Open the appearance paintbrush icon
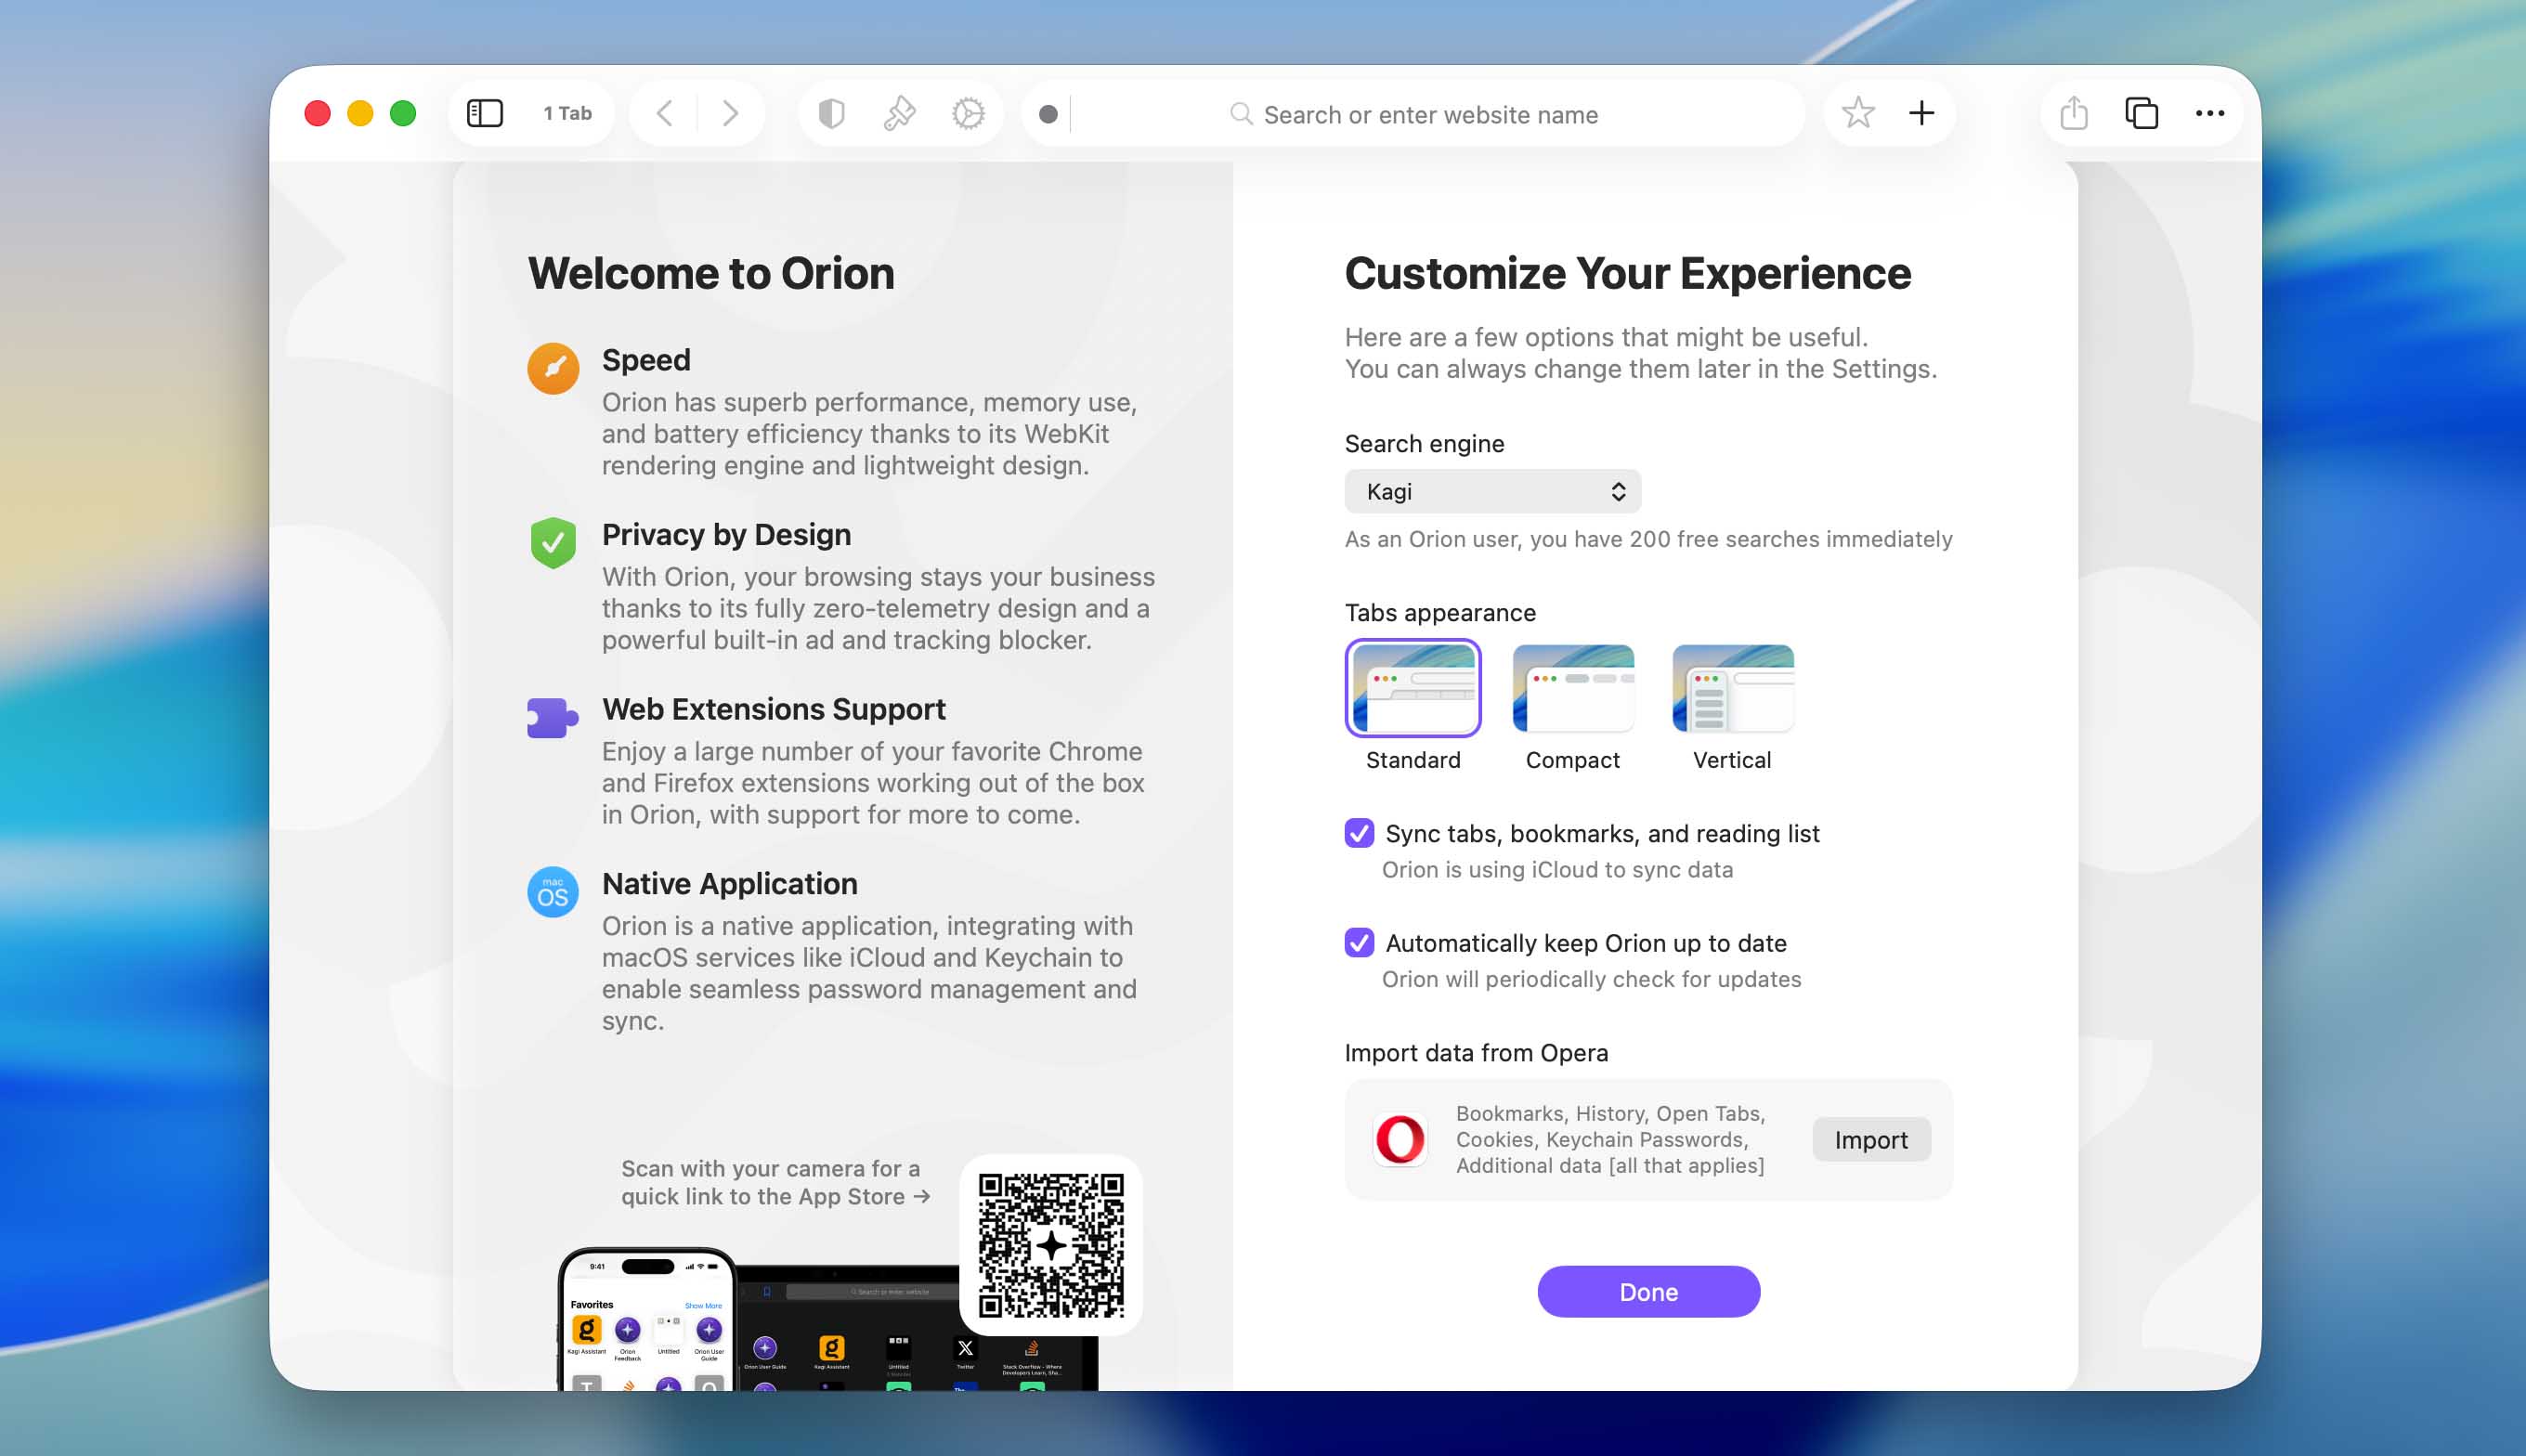The width and height of the screenshot is (2526, 1456). point(899,113)
